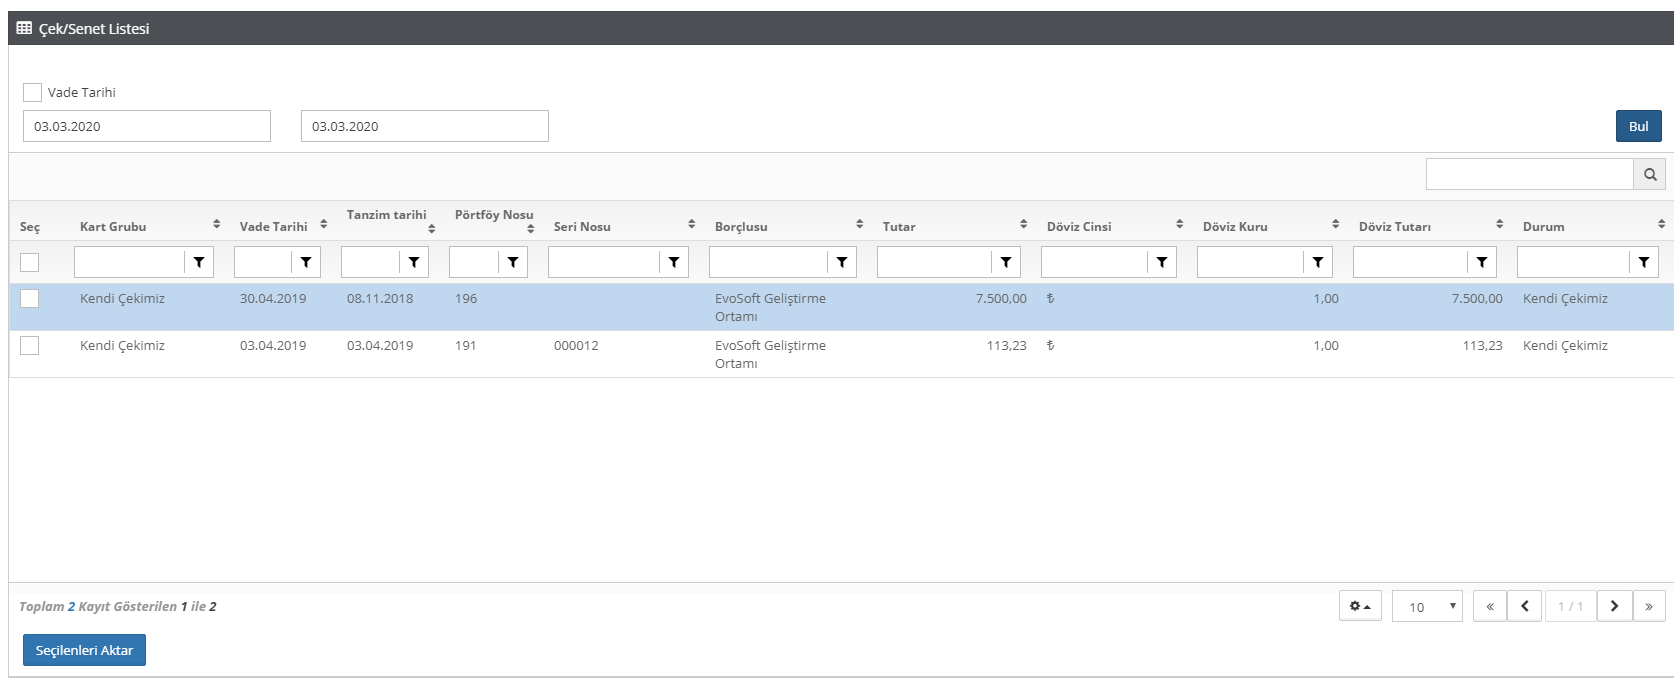Go to previous page arrow

point(1524,606)
